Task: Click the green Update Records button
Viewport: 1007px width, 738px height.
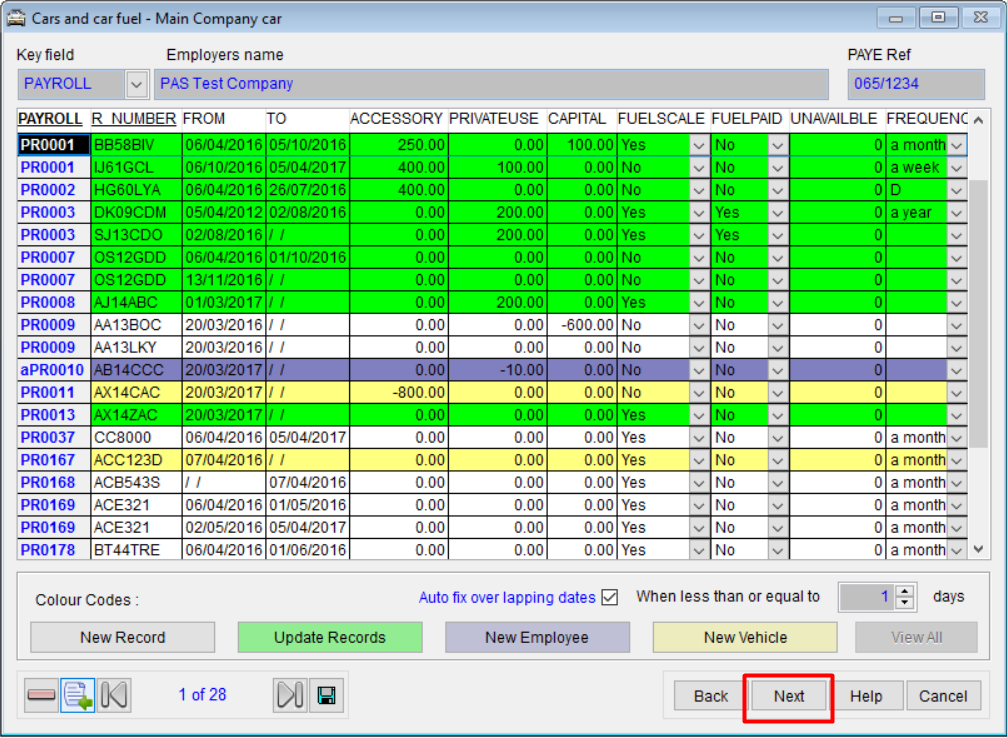Action: pyautogui.click(x=330, y=637)
